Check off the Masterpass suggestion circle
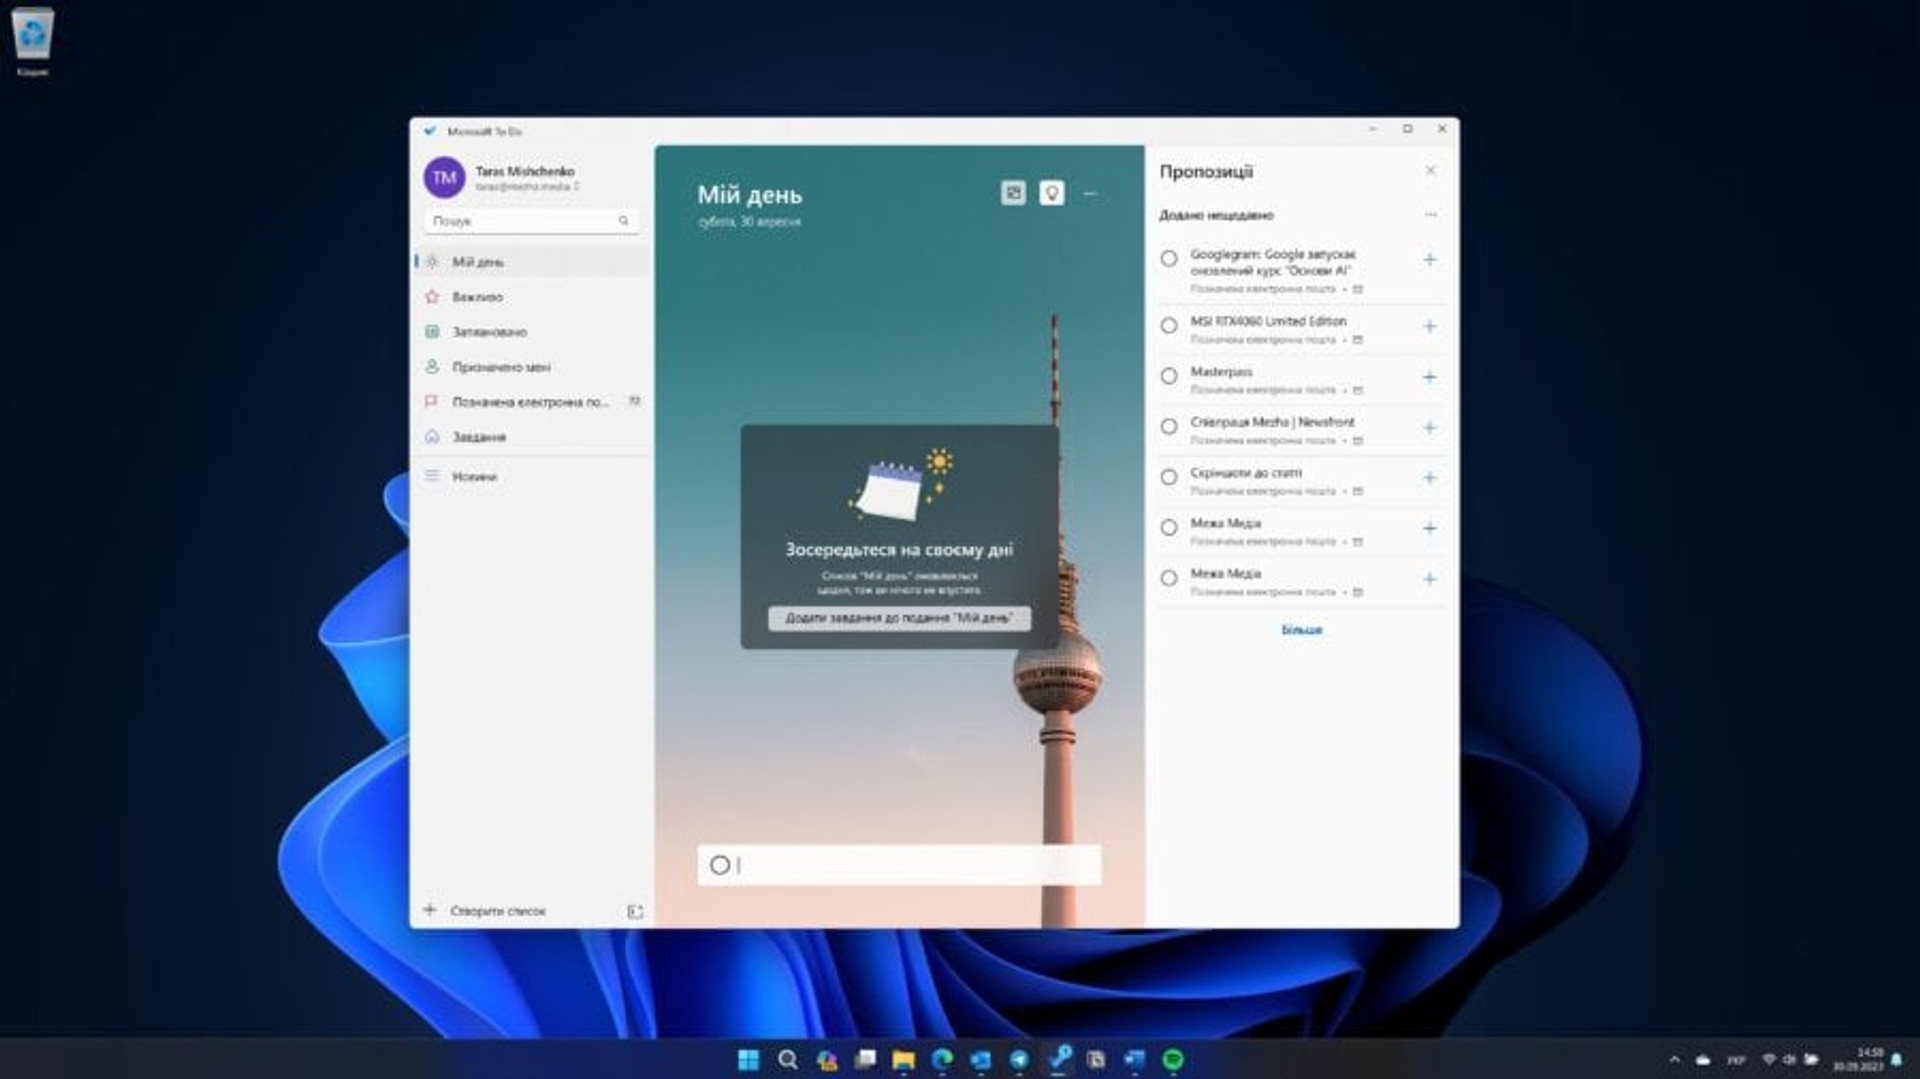 point(1168,377)
